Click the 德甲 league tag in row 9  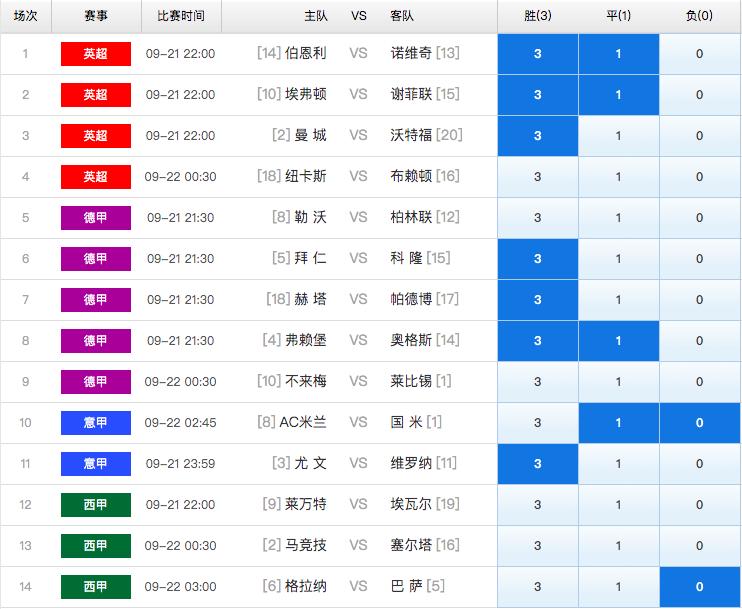[x=96, y=382]
